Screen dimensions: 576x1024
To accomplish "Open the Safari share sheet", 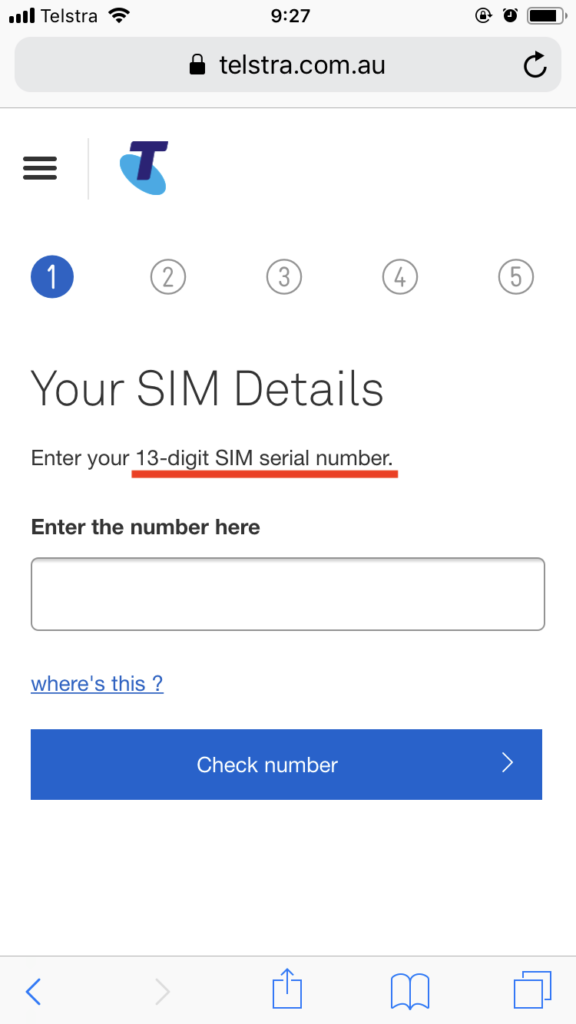I will (x=287, y=989).
